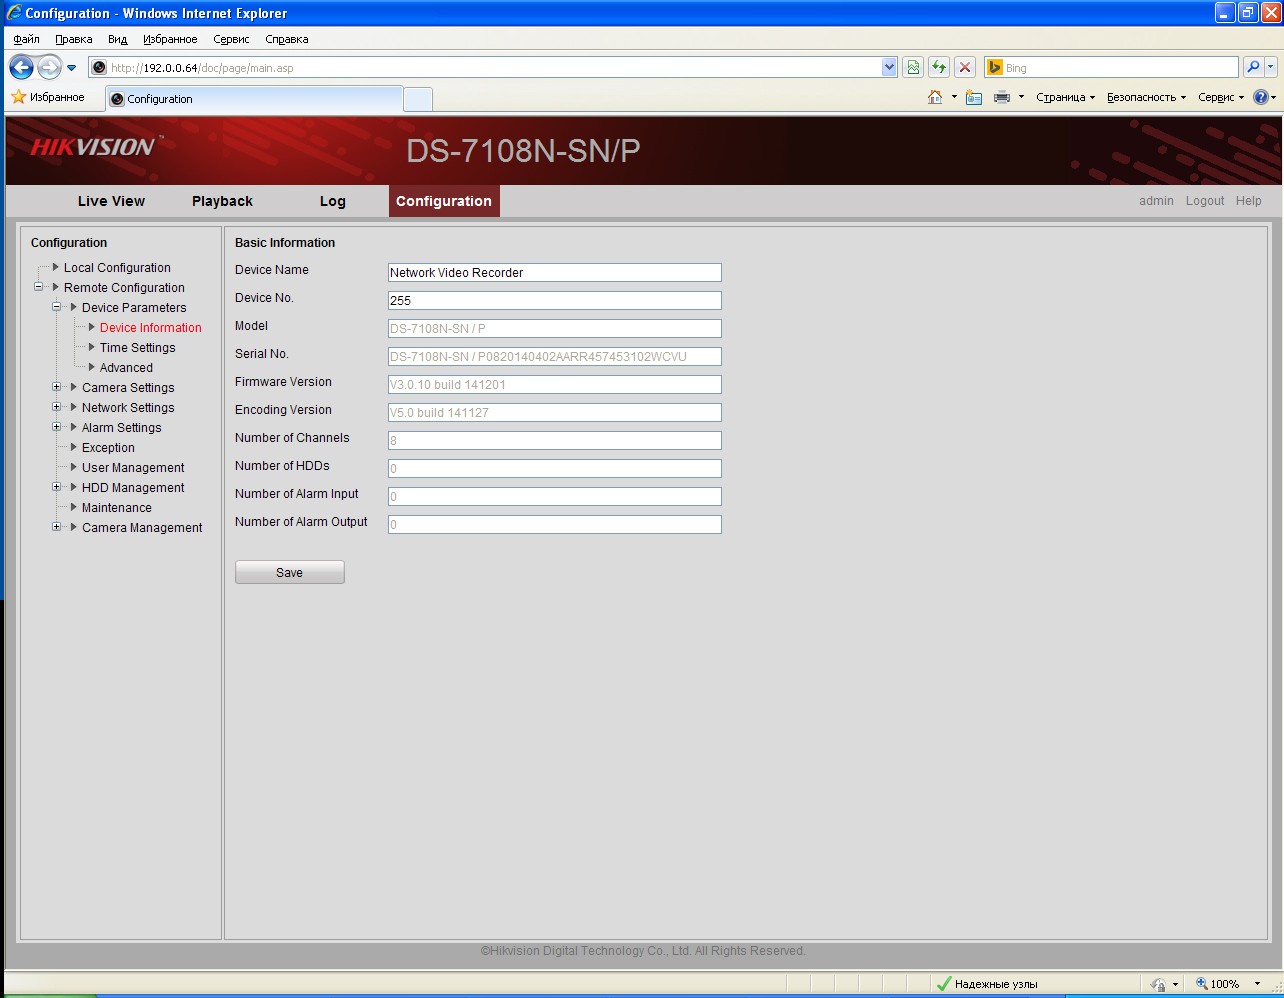
Task: Select Advanced in the tree
Action: (x=126, y=368)
